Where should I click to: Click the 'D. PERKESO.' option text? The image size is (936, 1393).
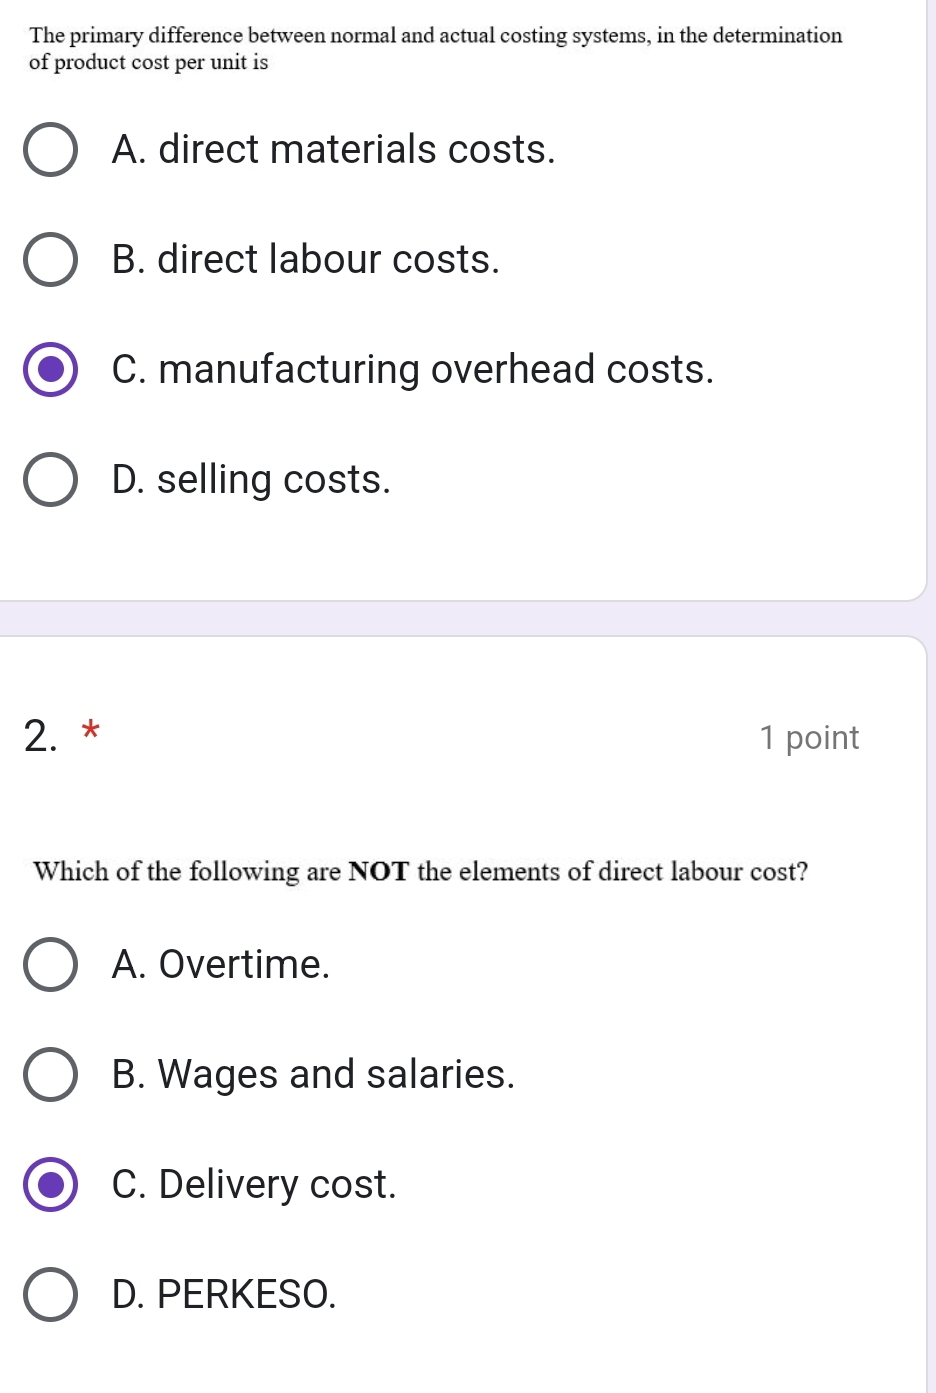[224, 1295]
